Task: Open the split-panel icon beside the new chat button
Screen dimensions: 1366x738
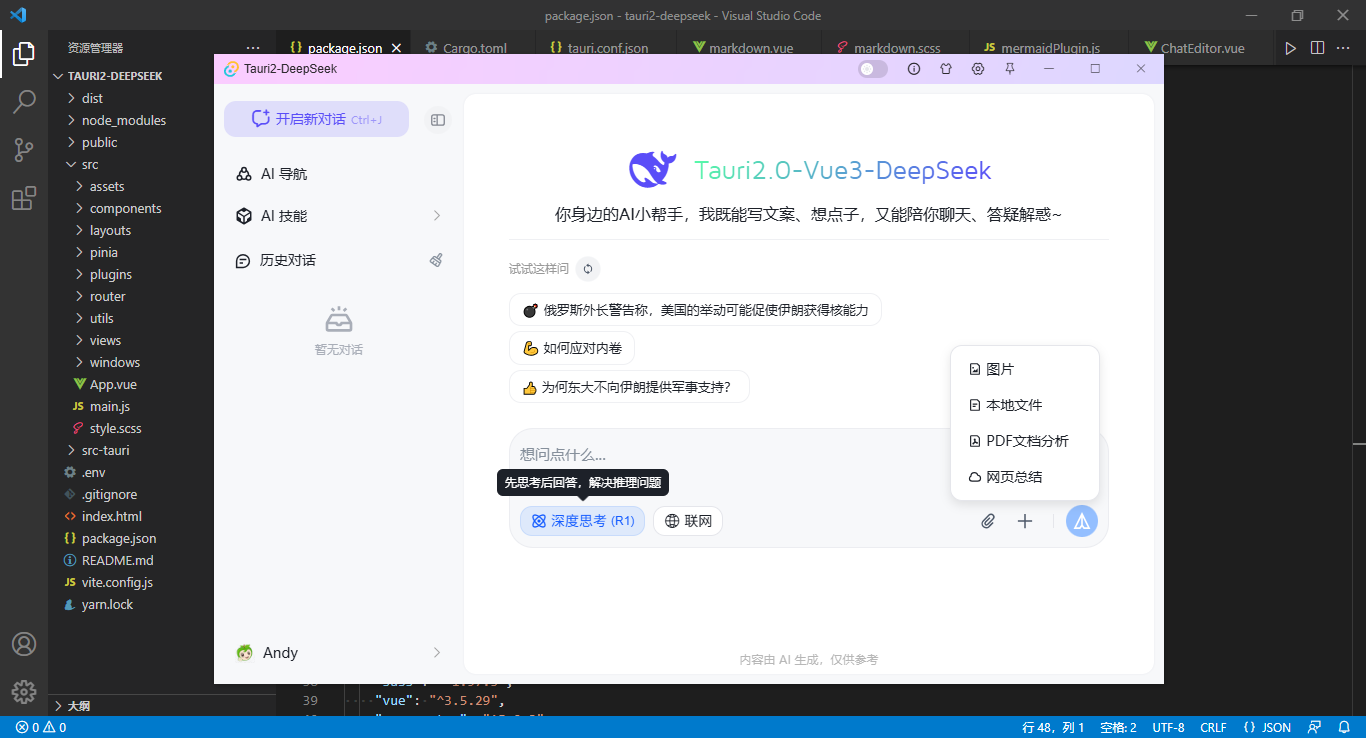Action: click(x=437, y=119)
